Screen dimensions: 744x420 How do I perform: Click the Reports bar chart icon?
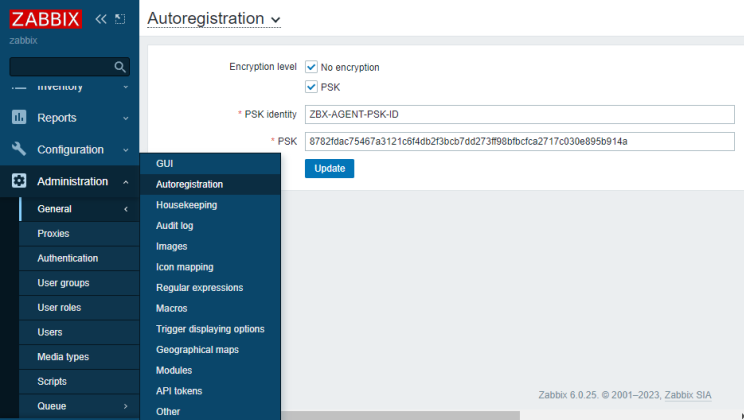19,118
